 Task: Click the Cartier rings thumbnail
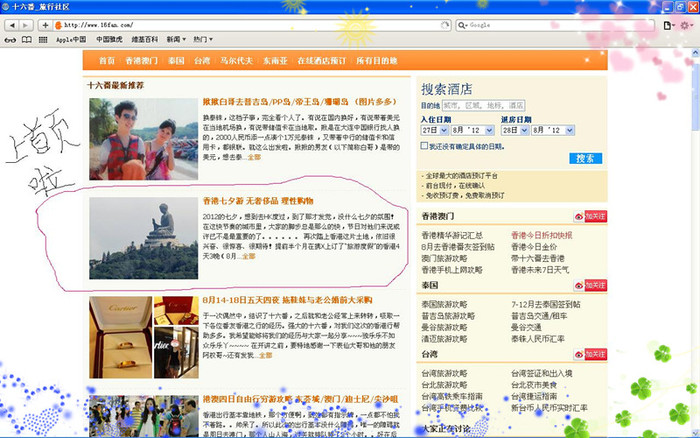click(x=143, y=338)
